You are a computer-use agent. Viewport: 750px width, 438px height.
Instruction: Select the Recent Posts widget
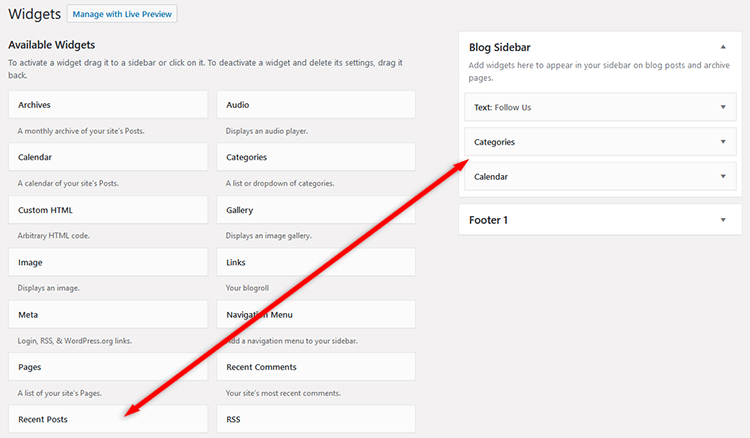click(x=108, y=419)
